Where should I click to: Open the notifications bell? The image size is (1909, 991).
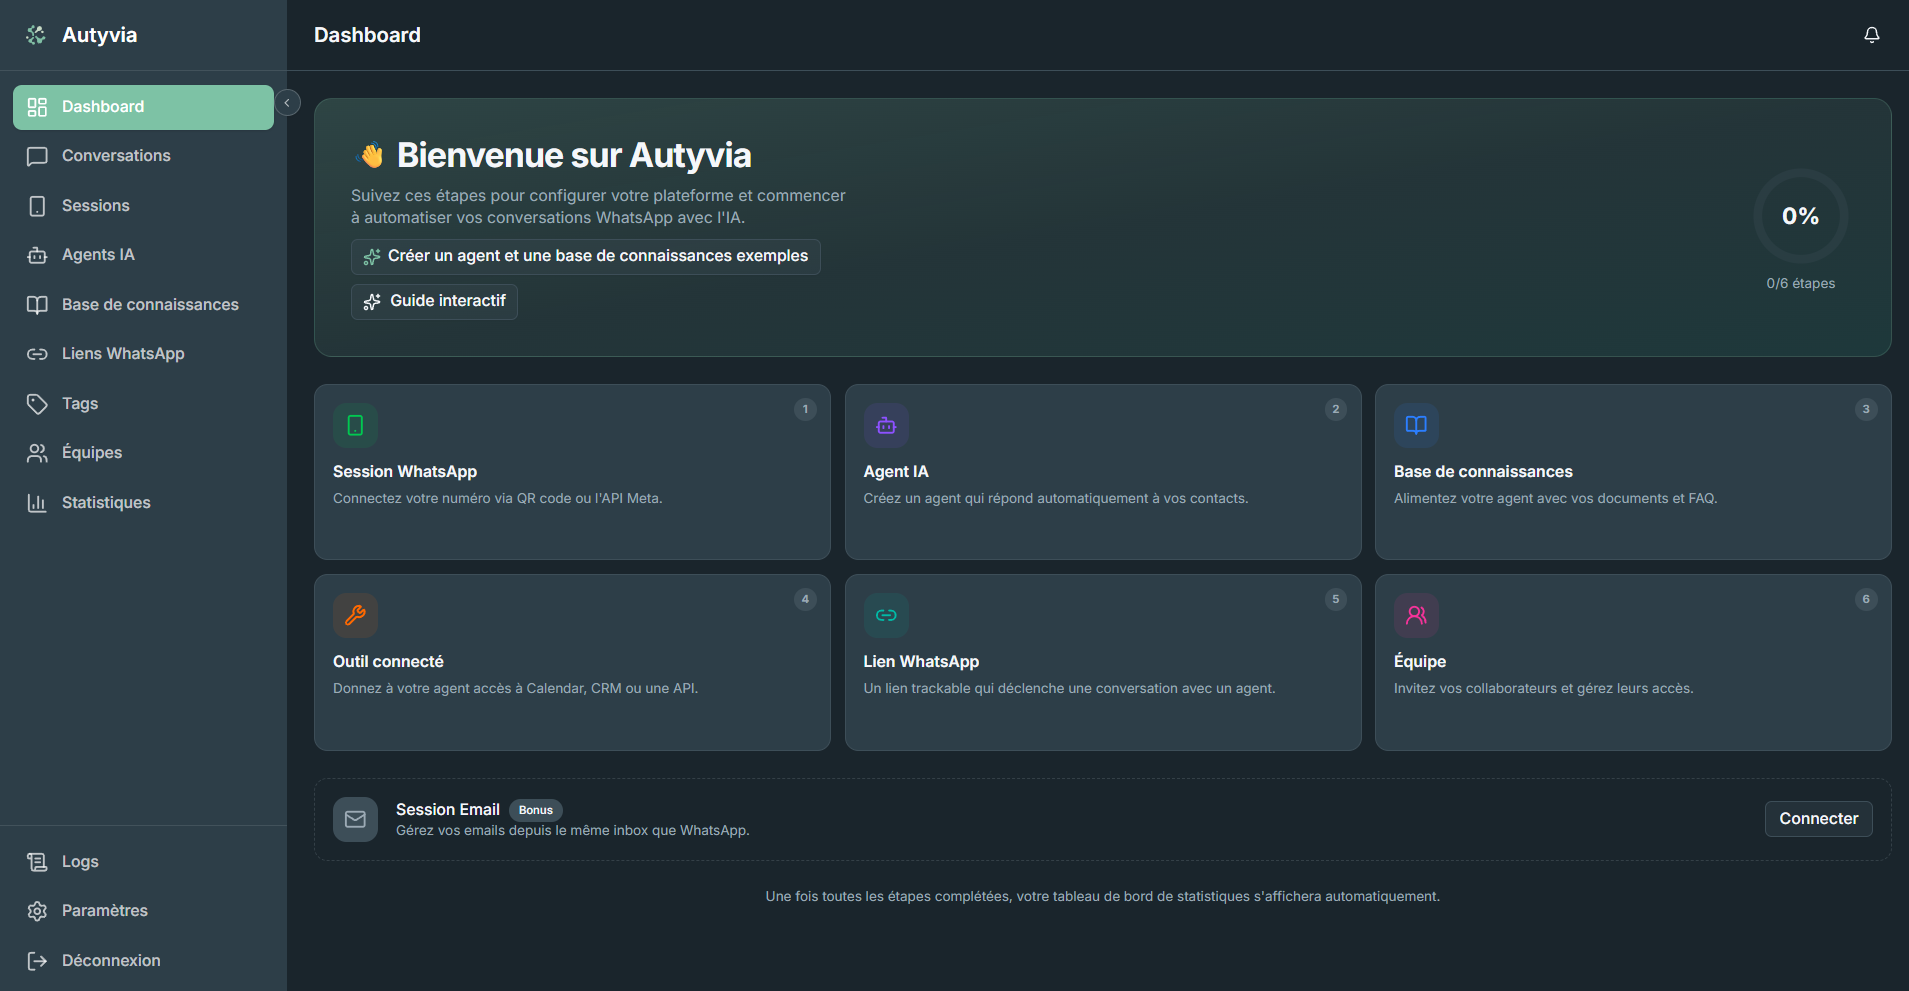tap(1872, 35)
